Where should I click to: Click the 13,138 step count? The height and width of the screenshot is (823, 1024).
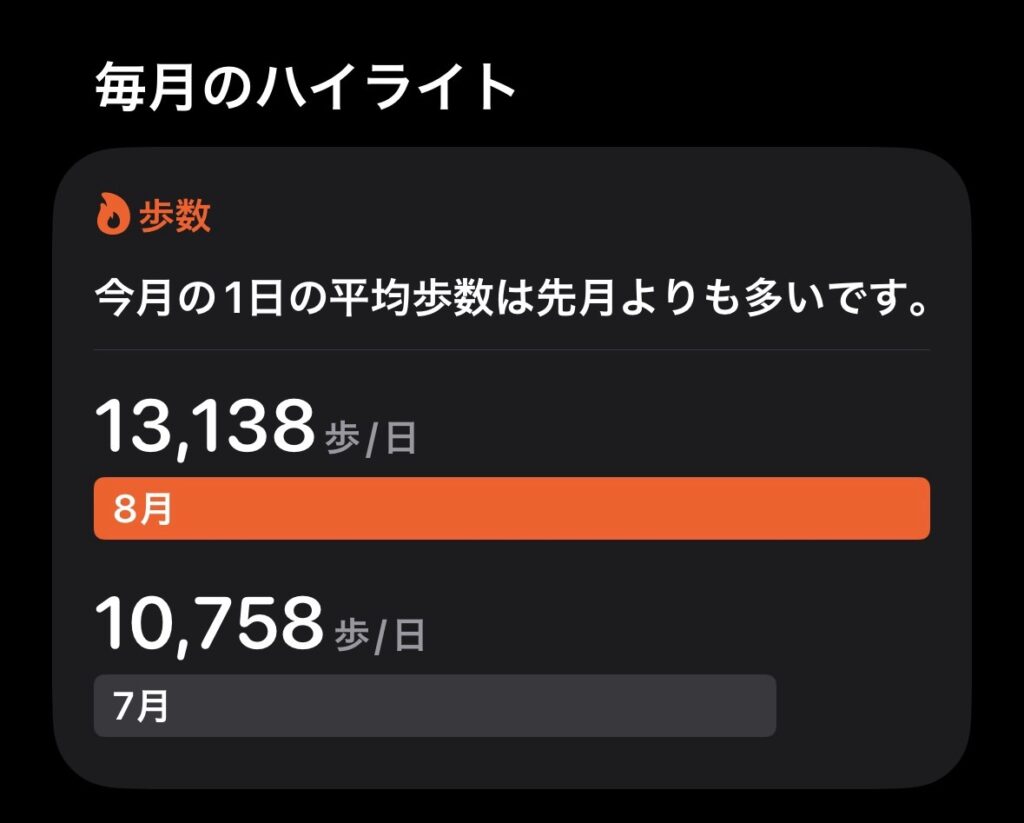click(x=205, y=427)
